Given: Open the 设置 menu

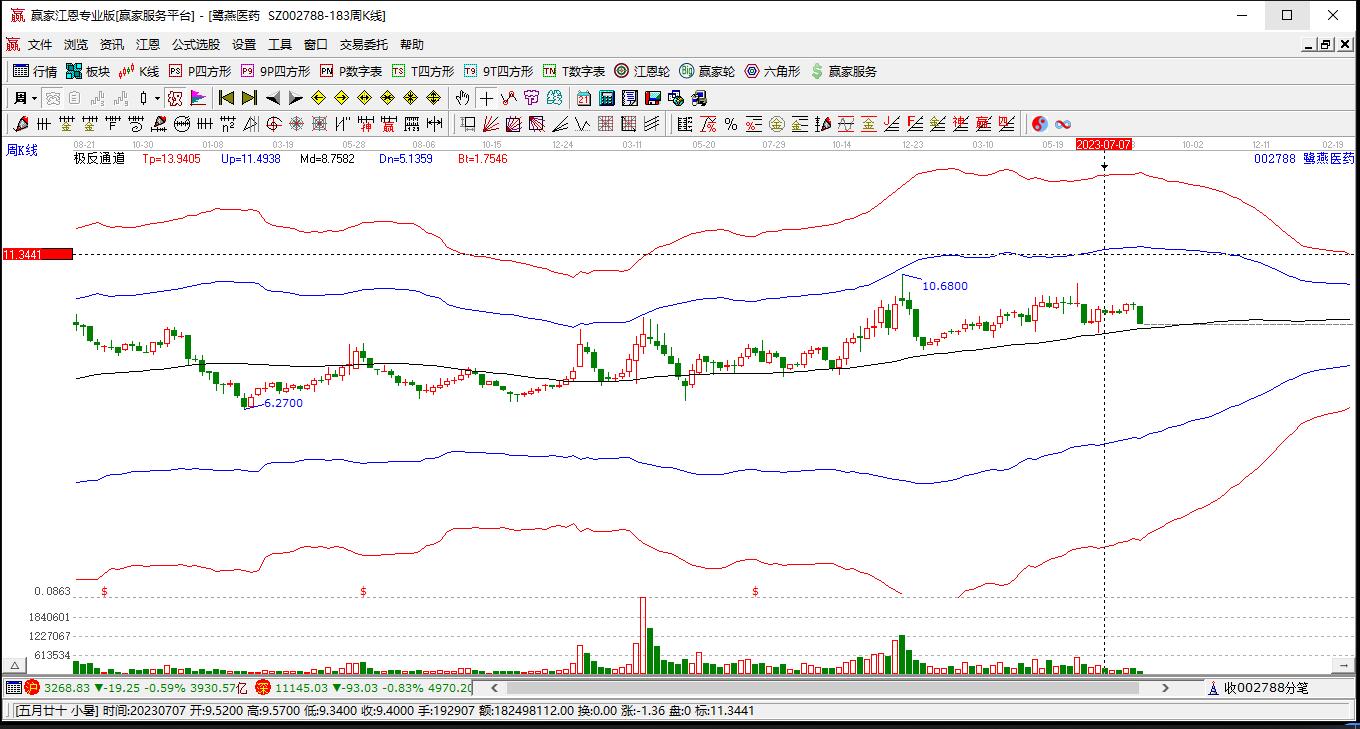Looking at the screenshot, I should coord(244,44).
